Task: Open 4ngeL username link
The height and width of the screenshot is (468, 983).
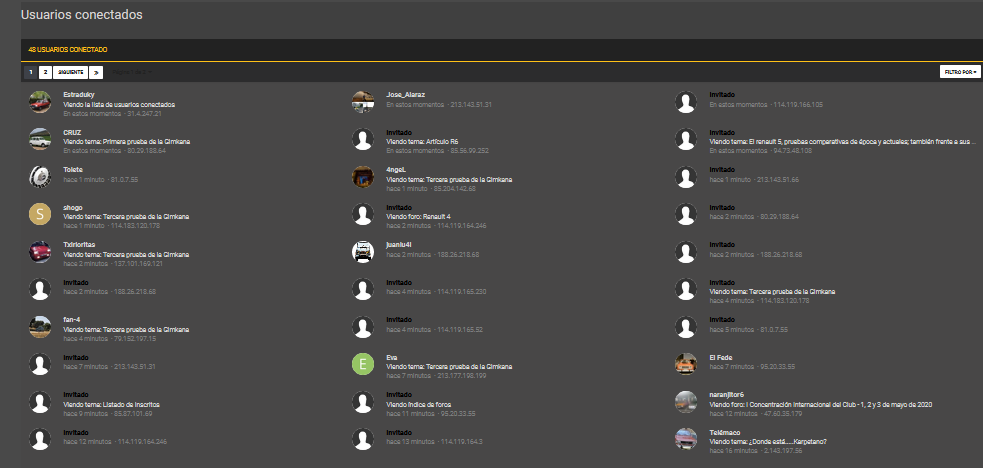Action: point(396,170)
